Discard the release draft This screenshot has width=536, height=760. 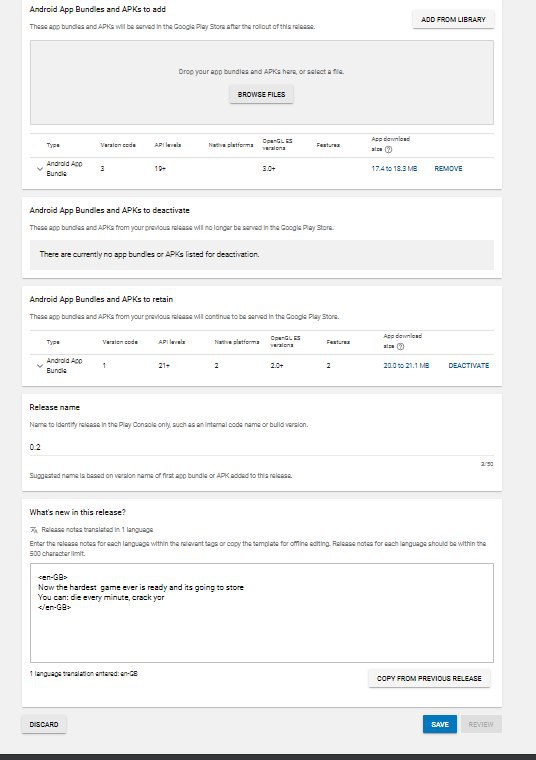(x=44, y=724)
